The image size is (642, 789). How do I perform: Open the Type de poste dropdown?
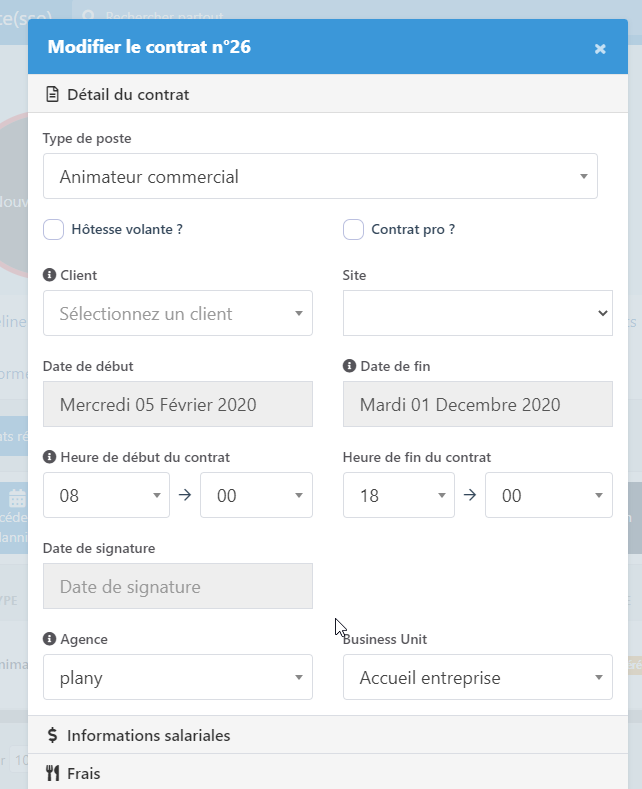[320, 177]
